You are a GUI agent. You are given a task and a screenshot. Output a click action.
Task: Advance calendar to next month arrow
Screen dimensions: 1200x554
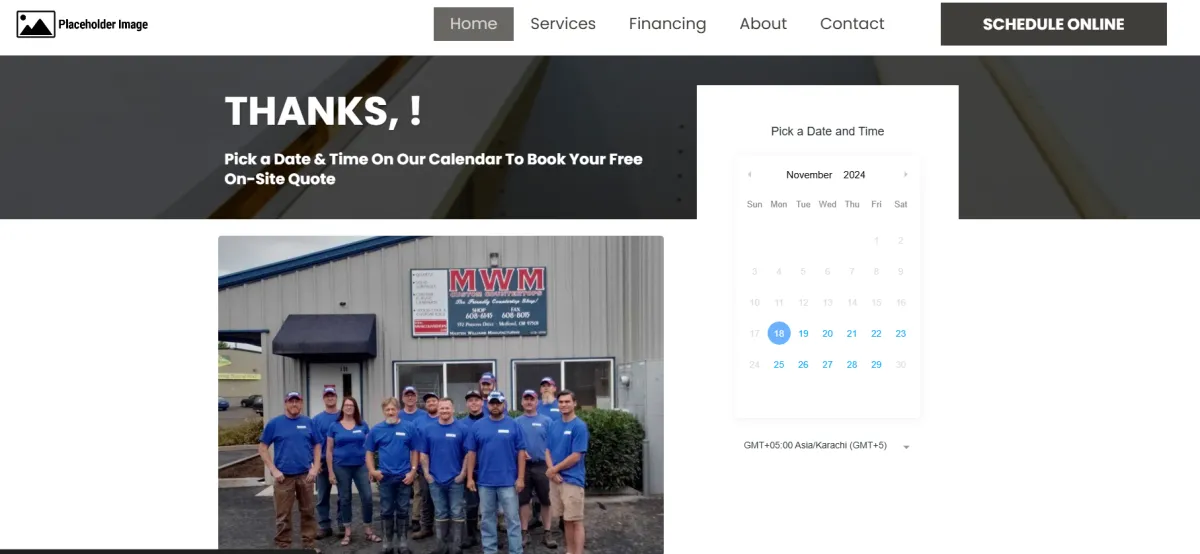tap(906, 174)
